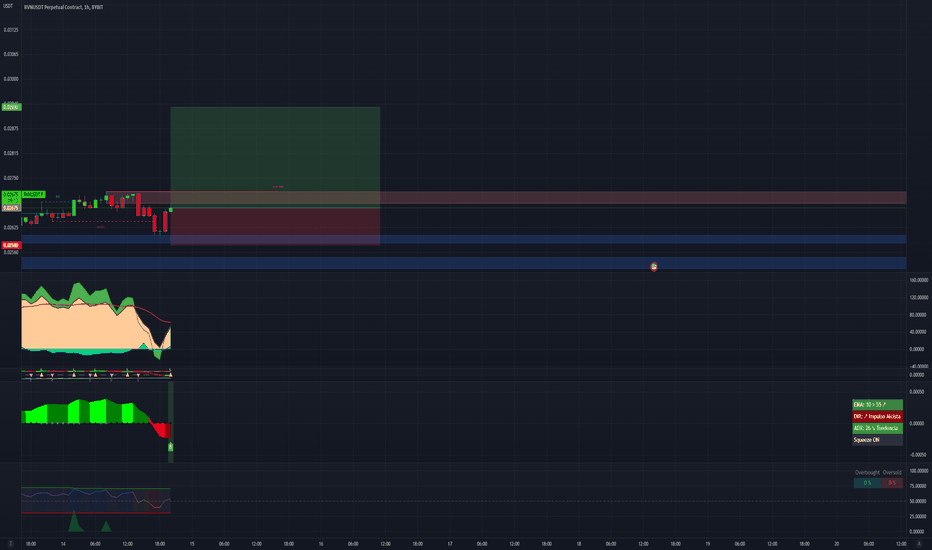Viewport: 932px width, 550px height.
Task: Click the buy signal arrow in squeeze panel
Action: (171, 446)
